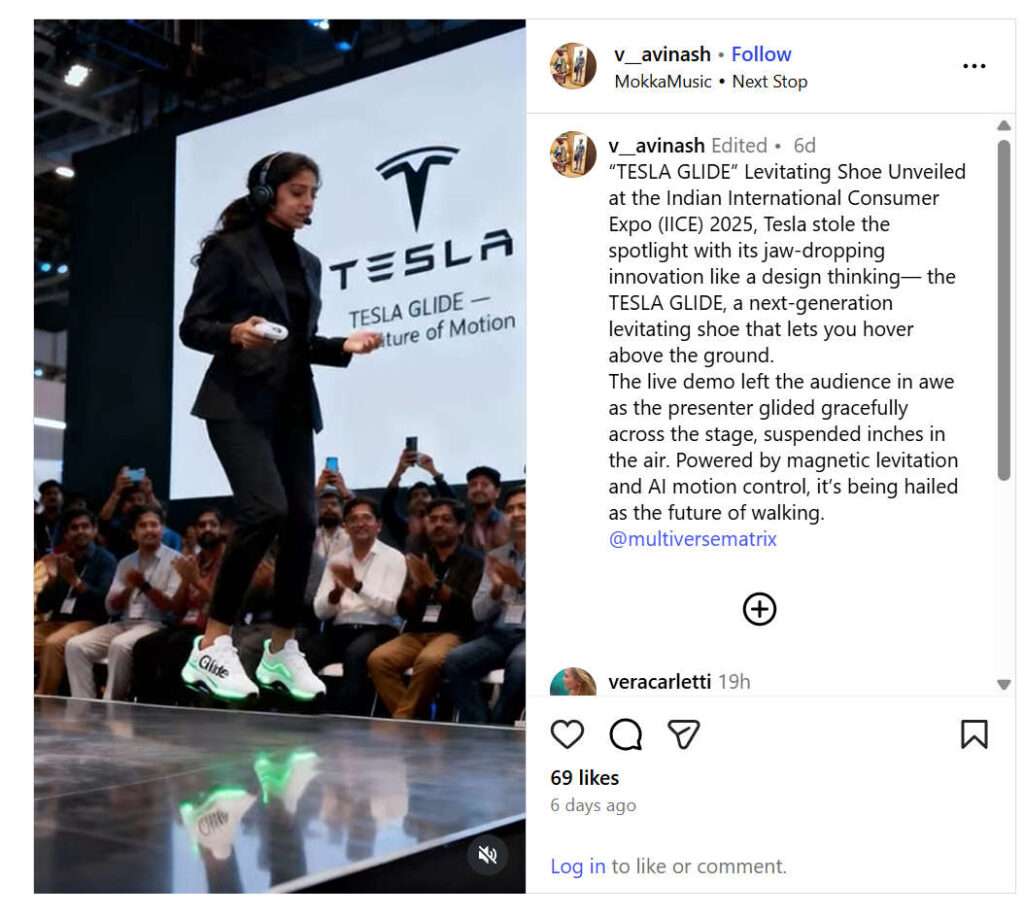Expand more comments with the plus control
The height and width of the screenshot is (917, 1024).
761,608
